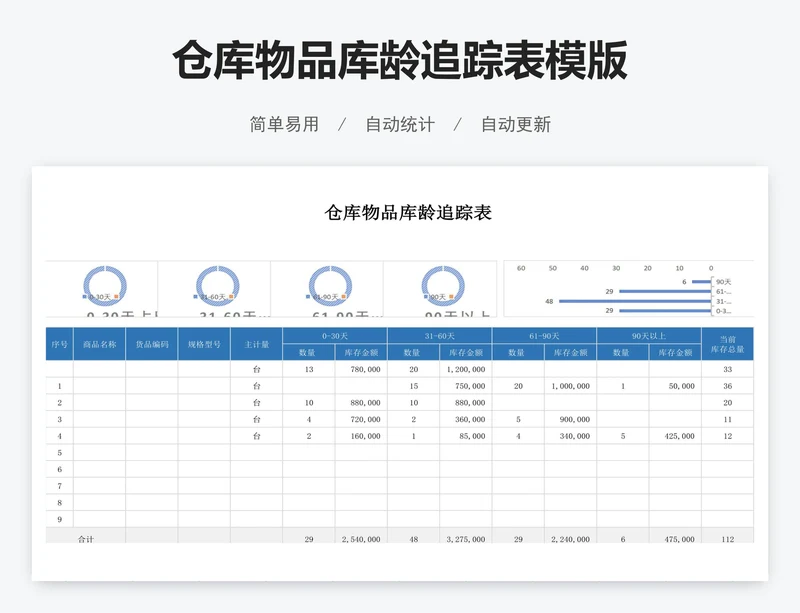Click the 31-60天 group header
This screenshot has width=800, height=613.
439,336
